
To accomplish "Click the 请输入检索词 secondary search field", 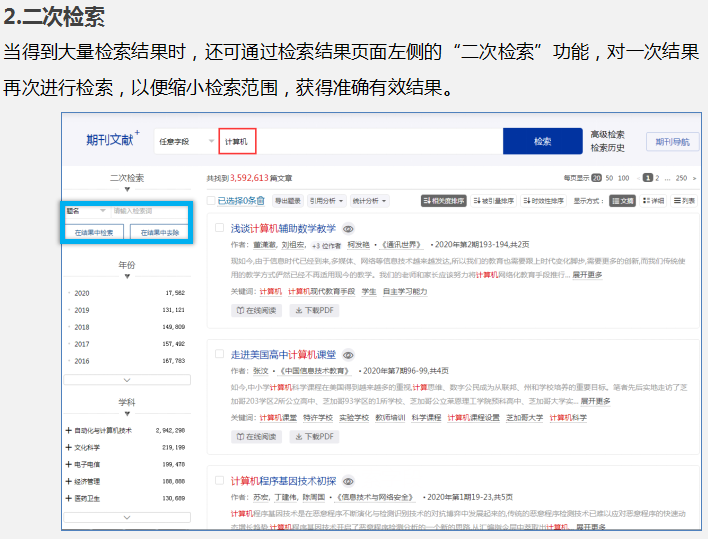I will coord(149,211).
